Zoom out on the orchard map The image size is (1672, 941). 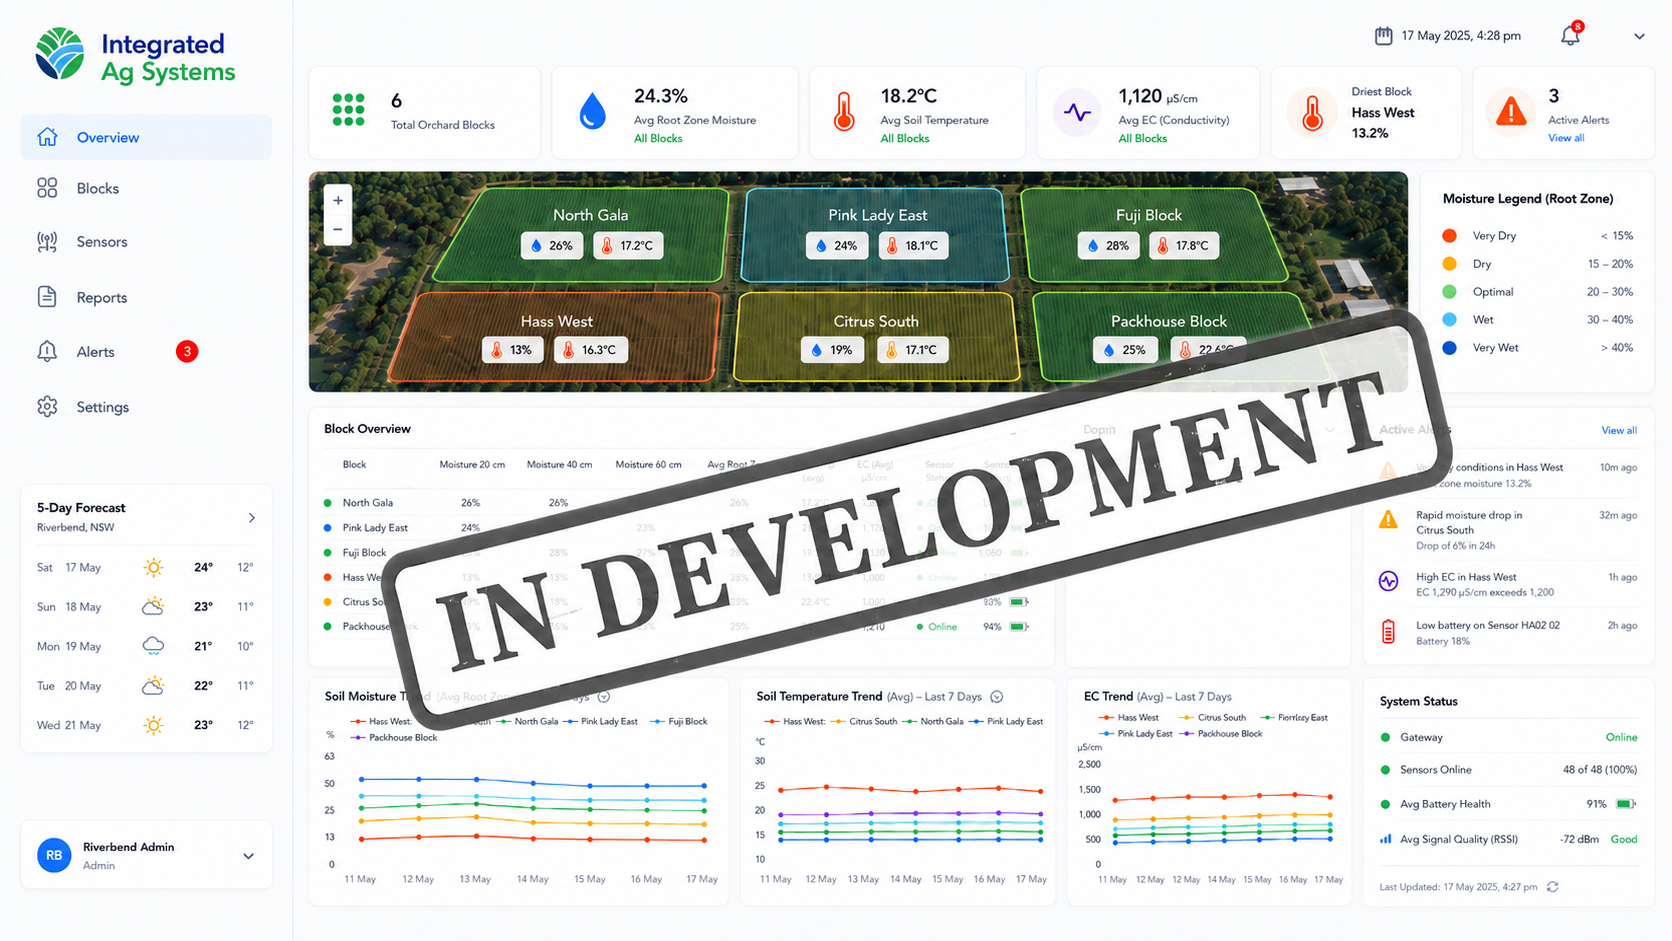[338, 229]
